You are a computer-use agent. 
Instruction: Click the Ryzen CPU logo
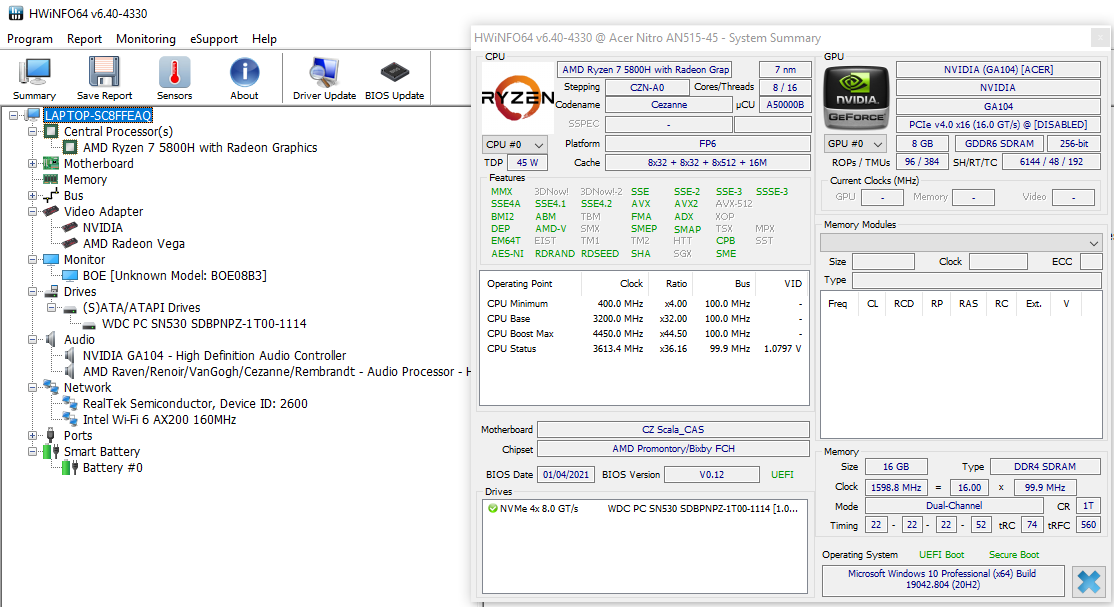[518, 97]
